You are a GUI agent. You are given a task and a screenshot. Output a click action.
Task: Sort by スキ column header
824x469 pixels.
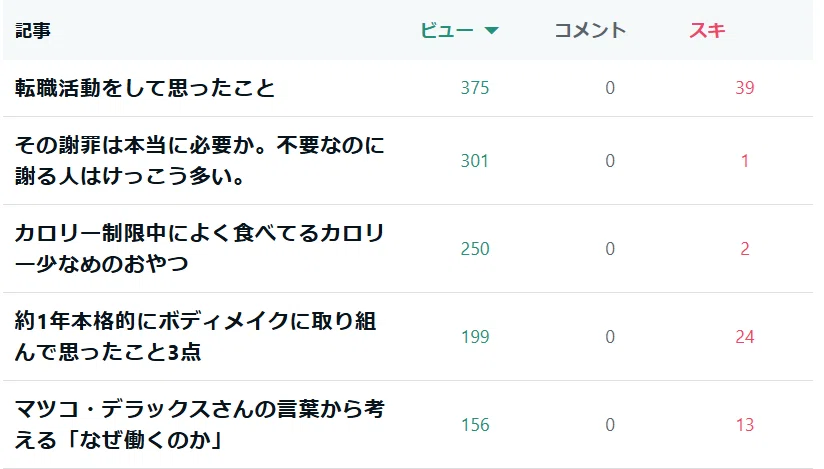pos(707,30)
